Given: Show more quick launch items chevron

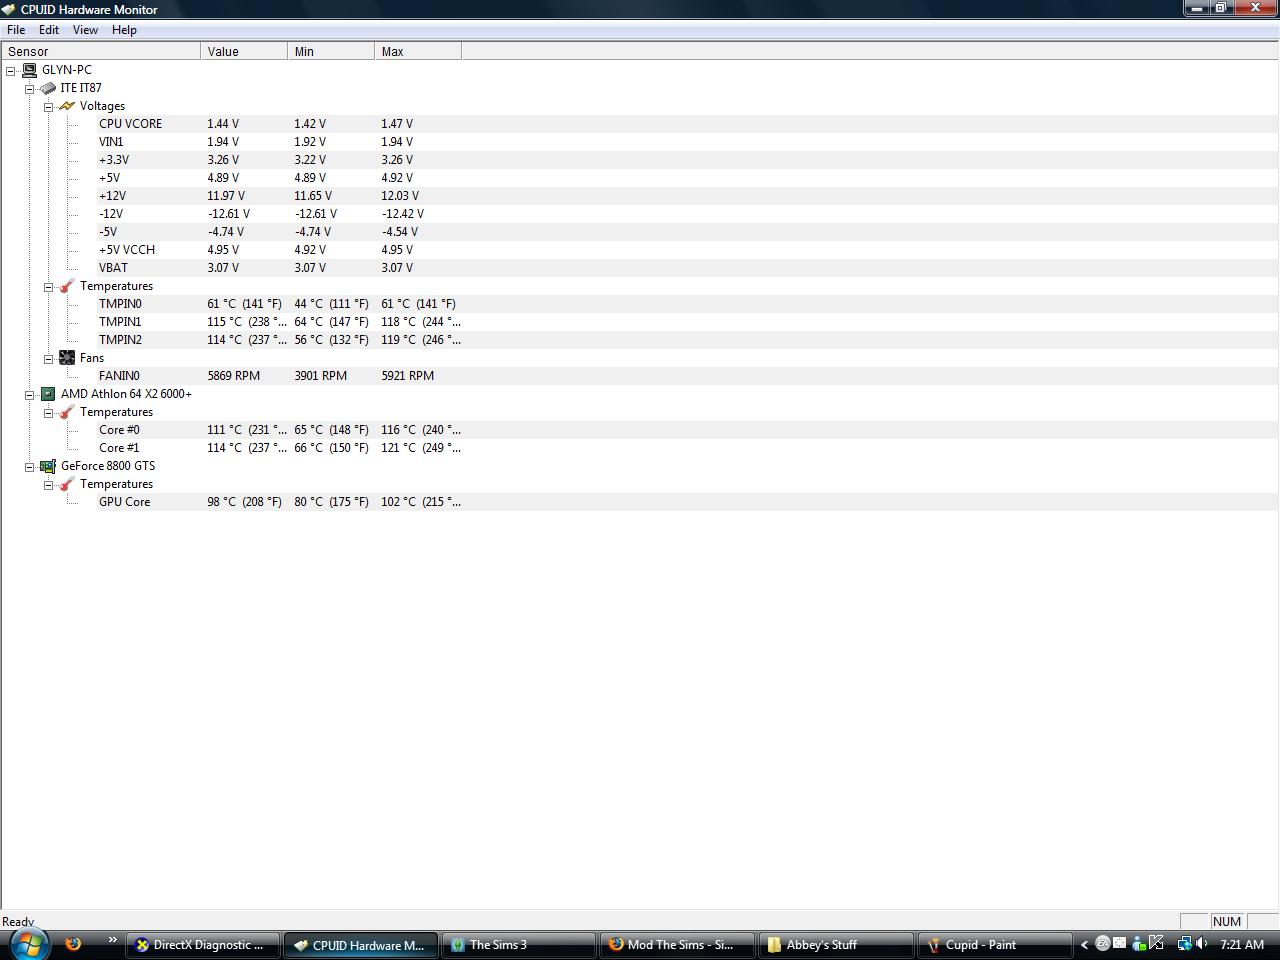Looking at the screenshot, I should point(113,940).
